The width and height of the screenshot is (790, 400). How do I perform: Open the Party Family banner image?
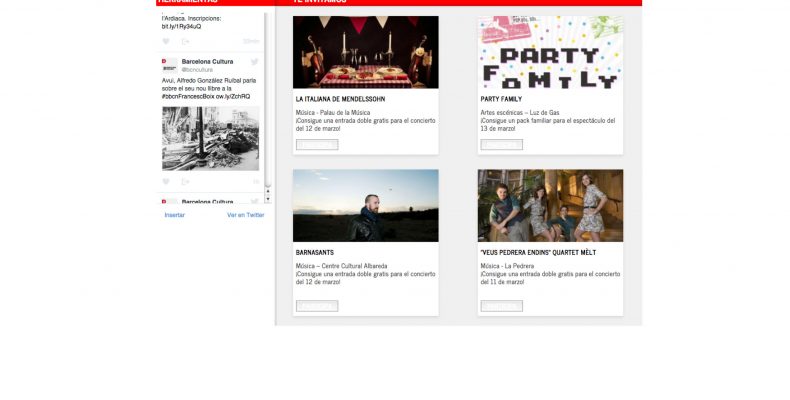(x=550, y=52)
